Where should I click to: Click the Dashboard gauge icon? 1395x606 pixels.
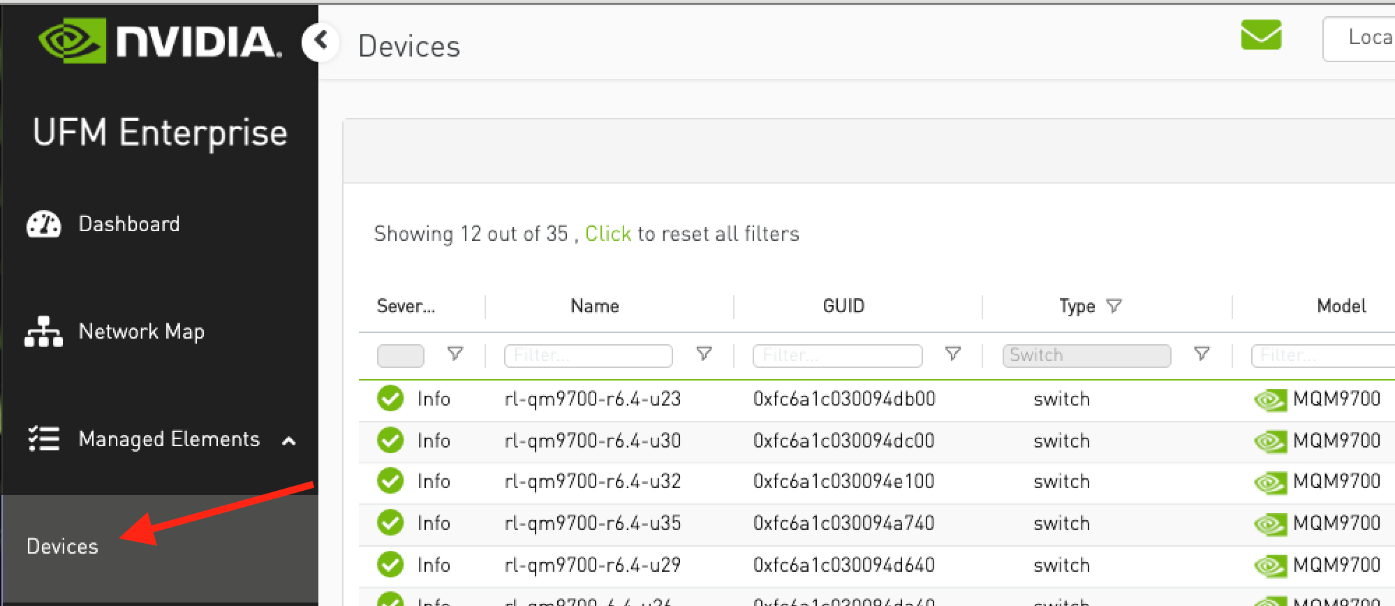click(43, 224)
